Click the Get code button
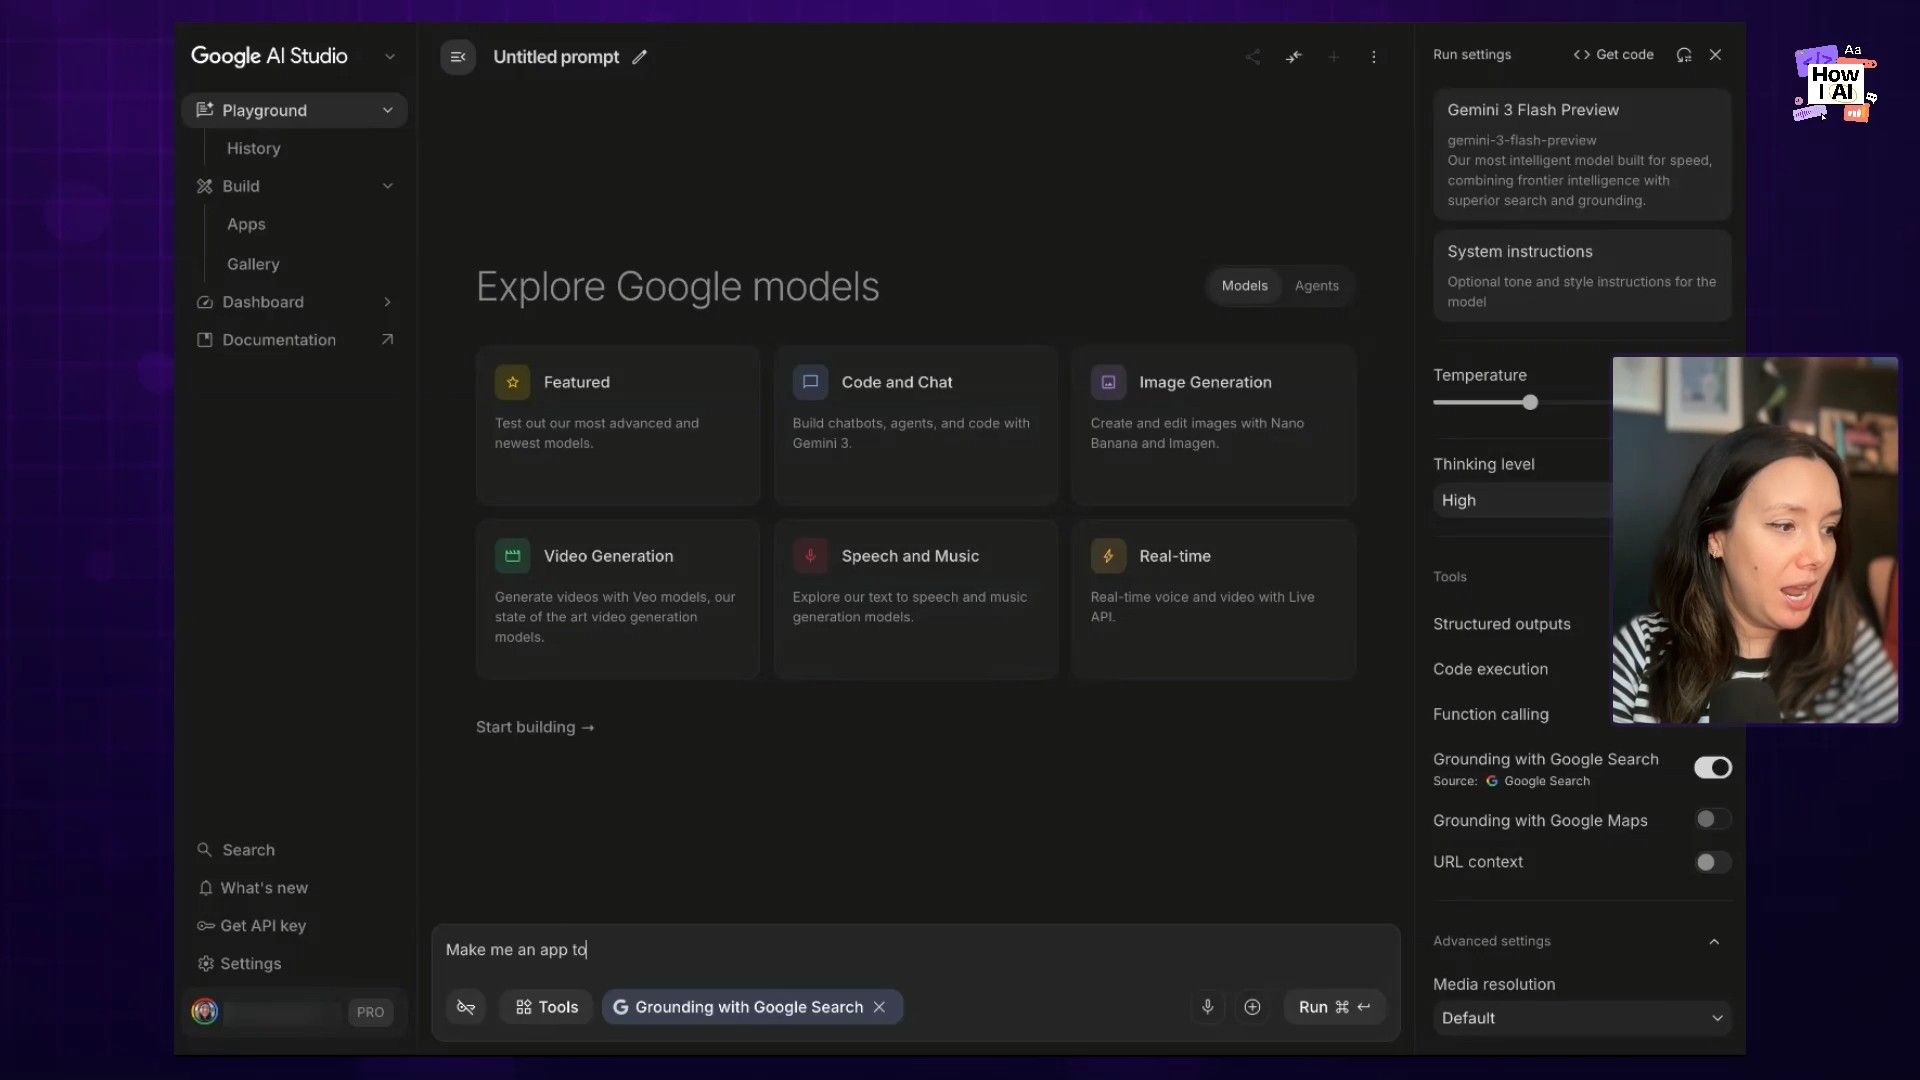Screen dimensions: 1920x1080 [x=1613, y=55]
